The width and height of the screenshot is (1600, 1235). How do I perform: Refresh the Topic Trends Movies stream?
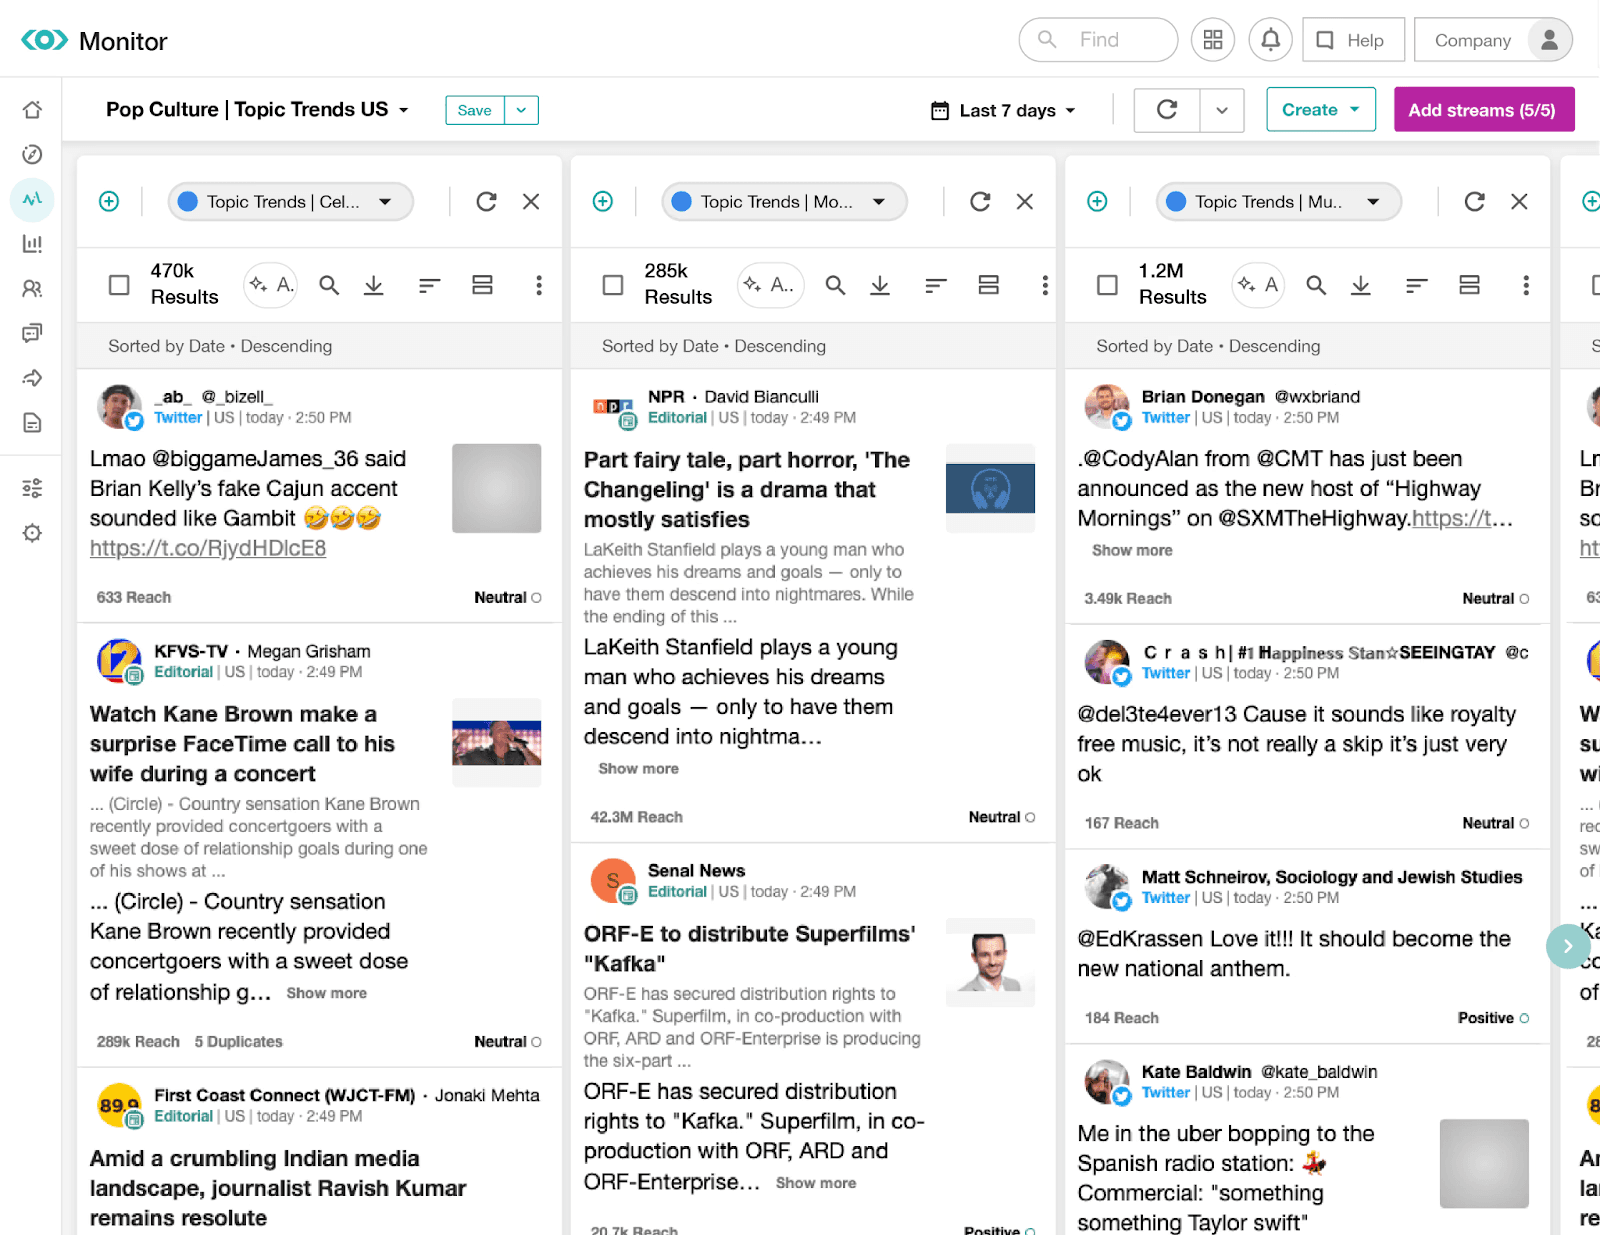[980, 202]
